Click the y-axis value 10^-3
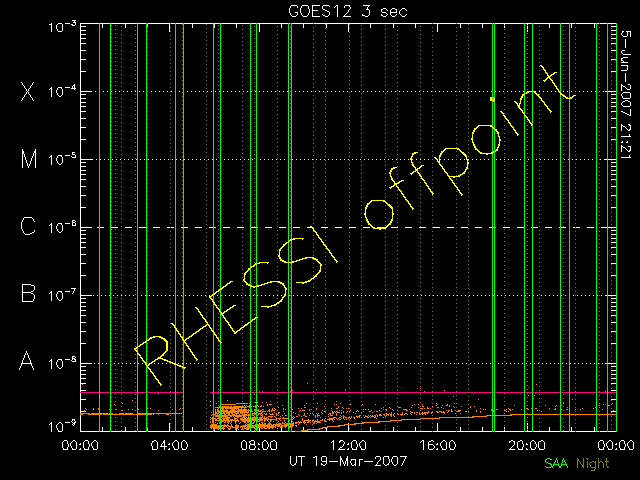Image resolution: width=640 pixels, height=480 pixels. point(62,27)
